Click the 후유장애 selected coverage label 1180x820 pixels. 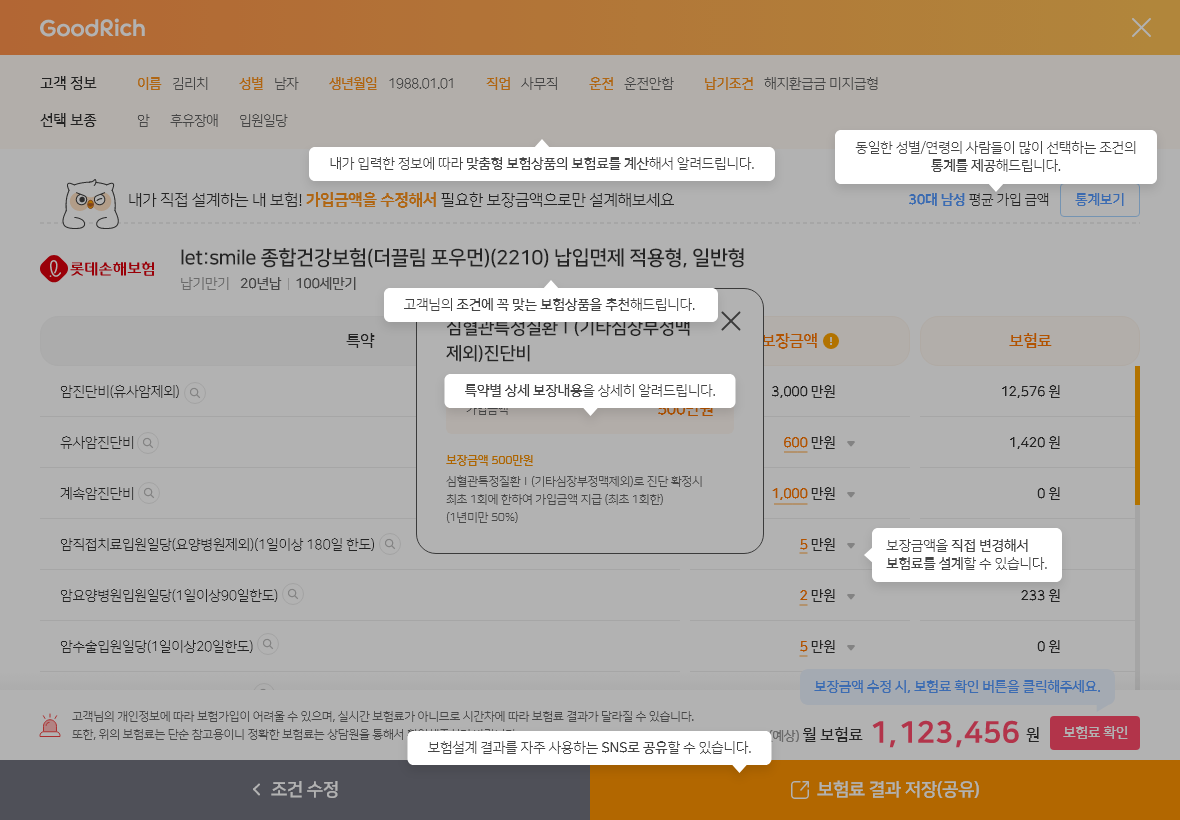[x=194, y=120]
